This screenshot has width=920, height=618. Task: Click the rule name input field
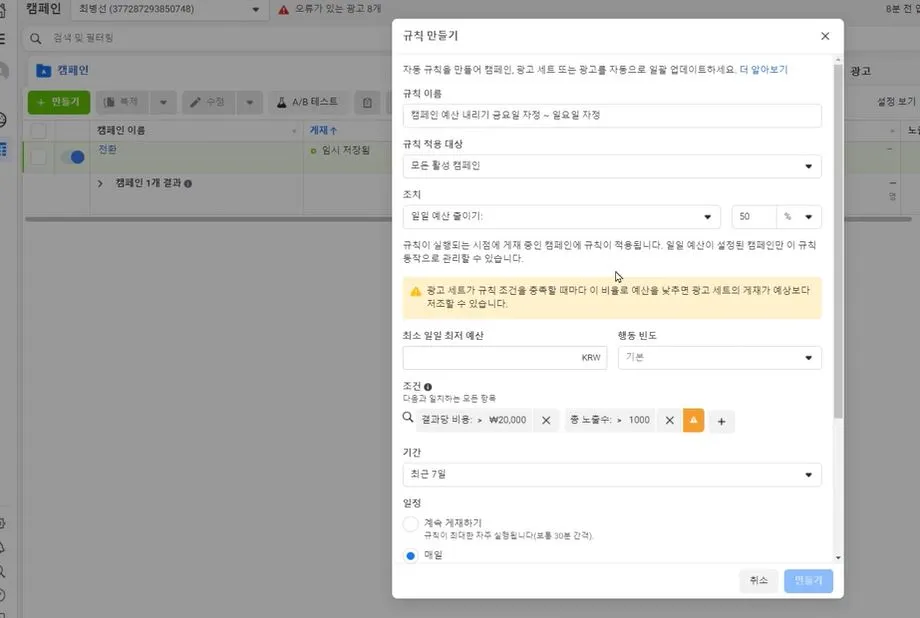pos(611,116)
